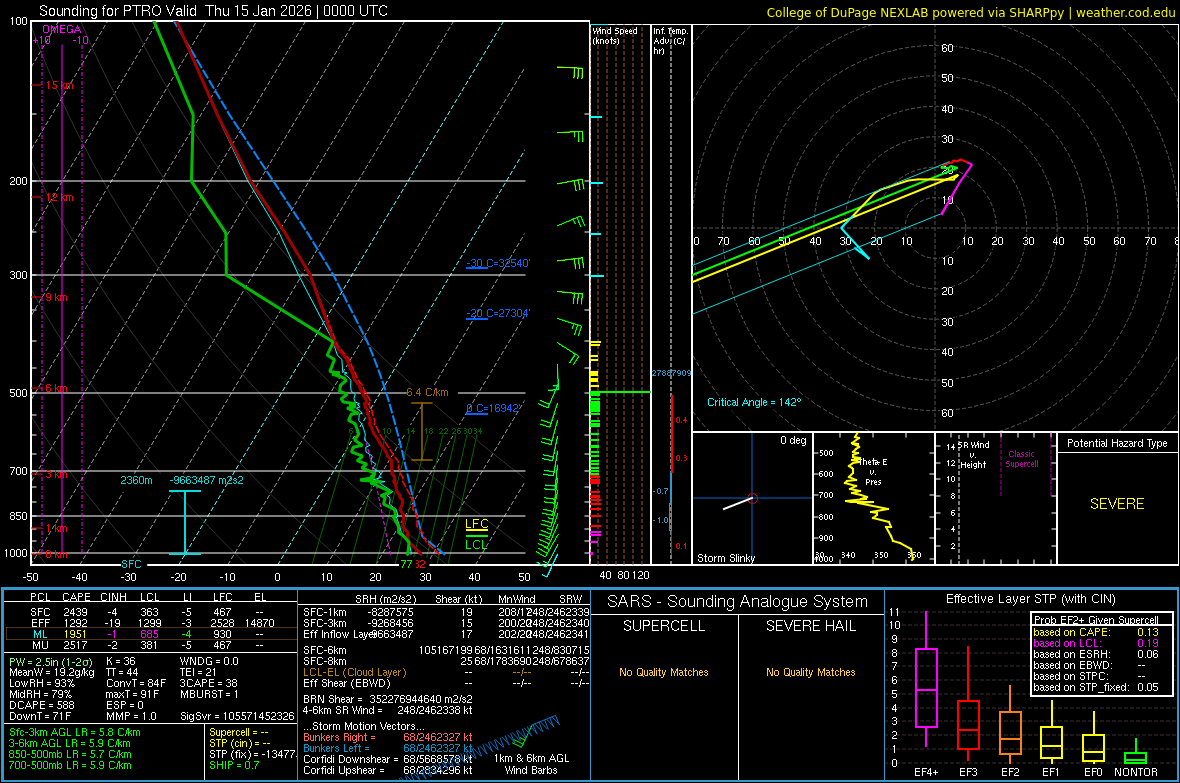1180x783 pixels.
Task: Click the 'Corfidi Downshear' label
Action: pyautogui.click(x=351, y=759)
